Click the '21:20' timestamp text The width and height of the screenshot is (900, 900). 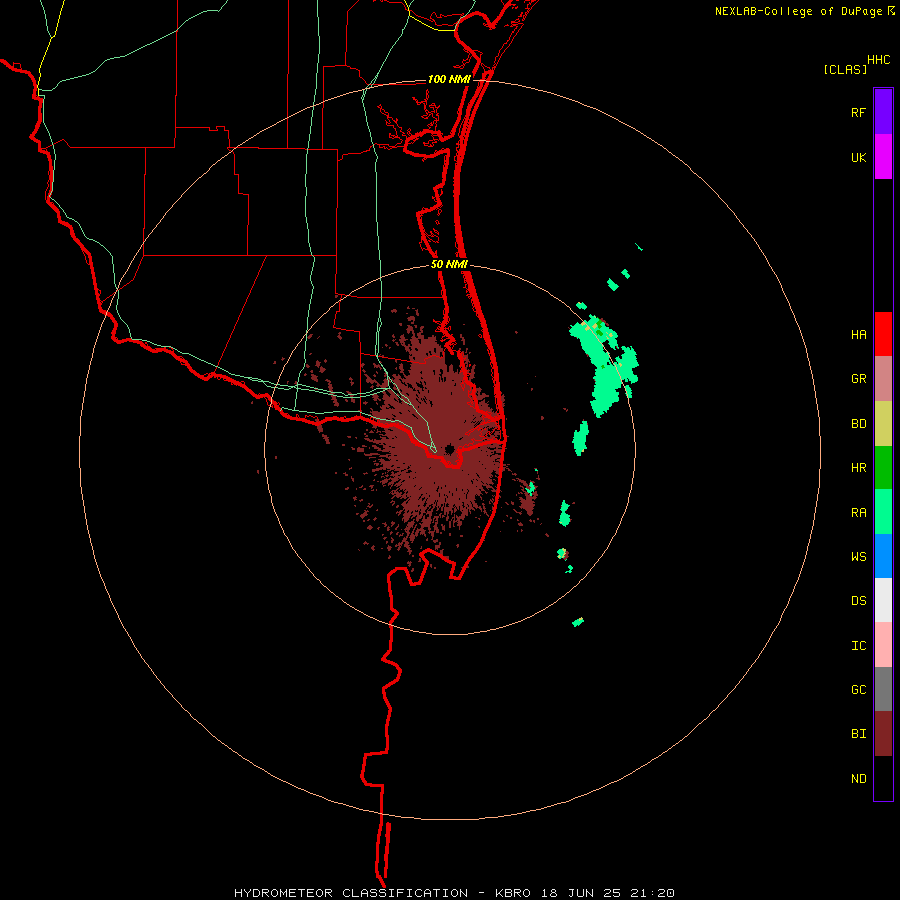click(652, 893)
